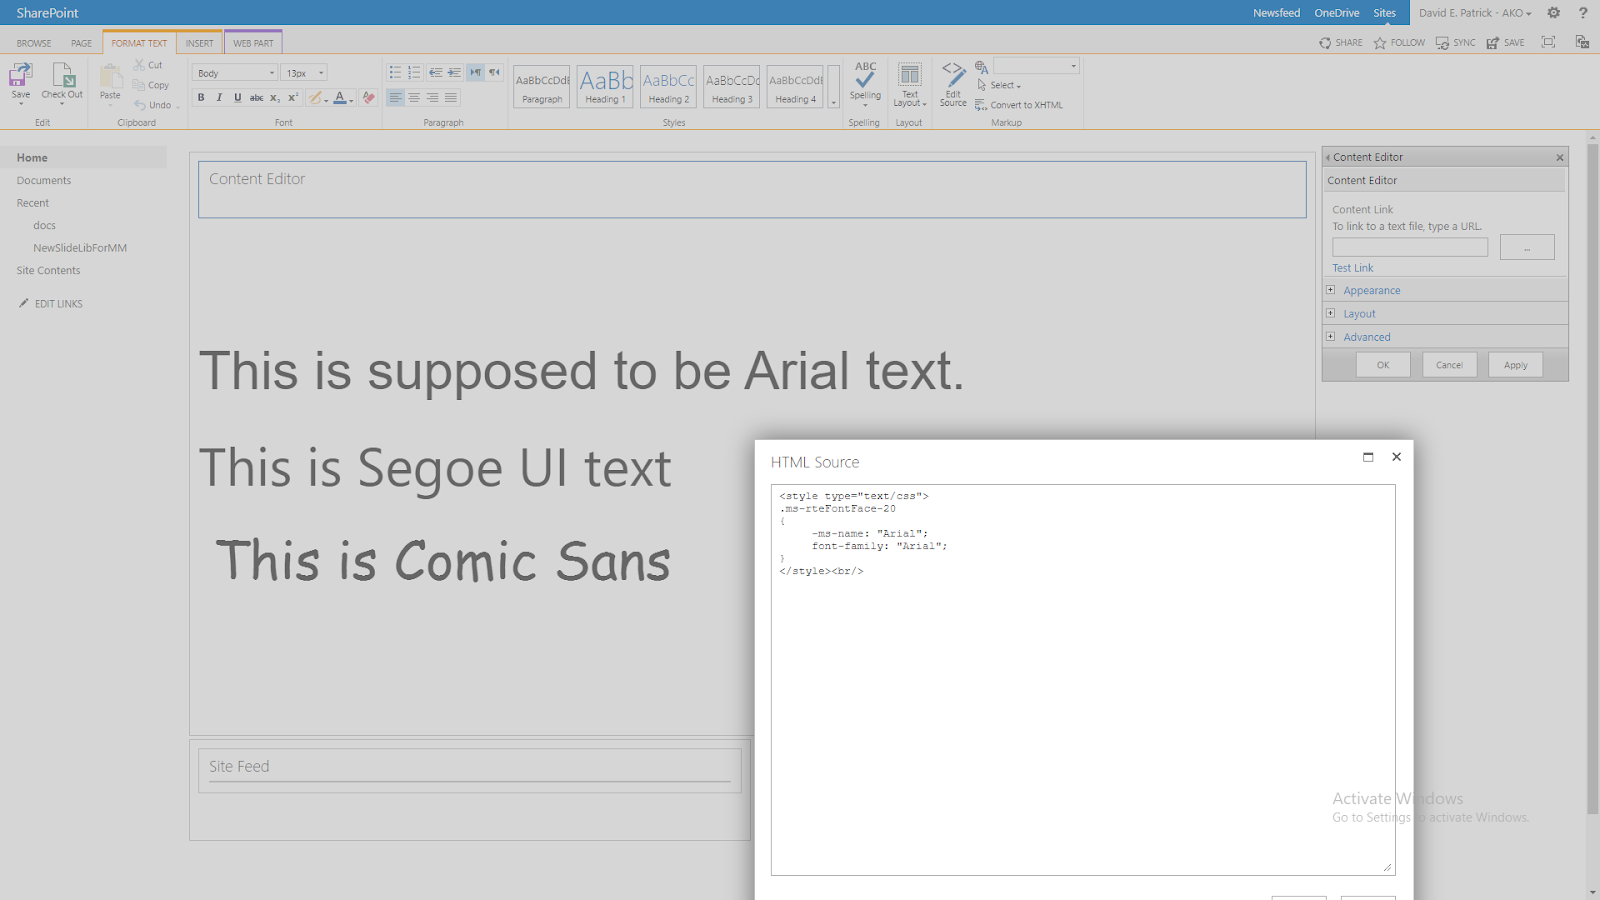Click the Apply button in tool pane

coord(1515,365)
